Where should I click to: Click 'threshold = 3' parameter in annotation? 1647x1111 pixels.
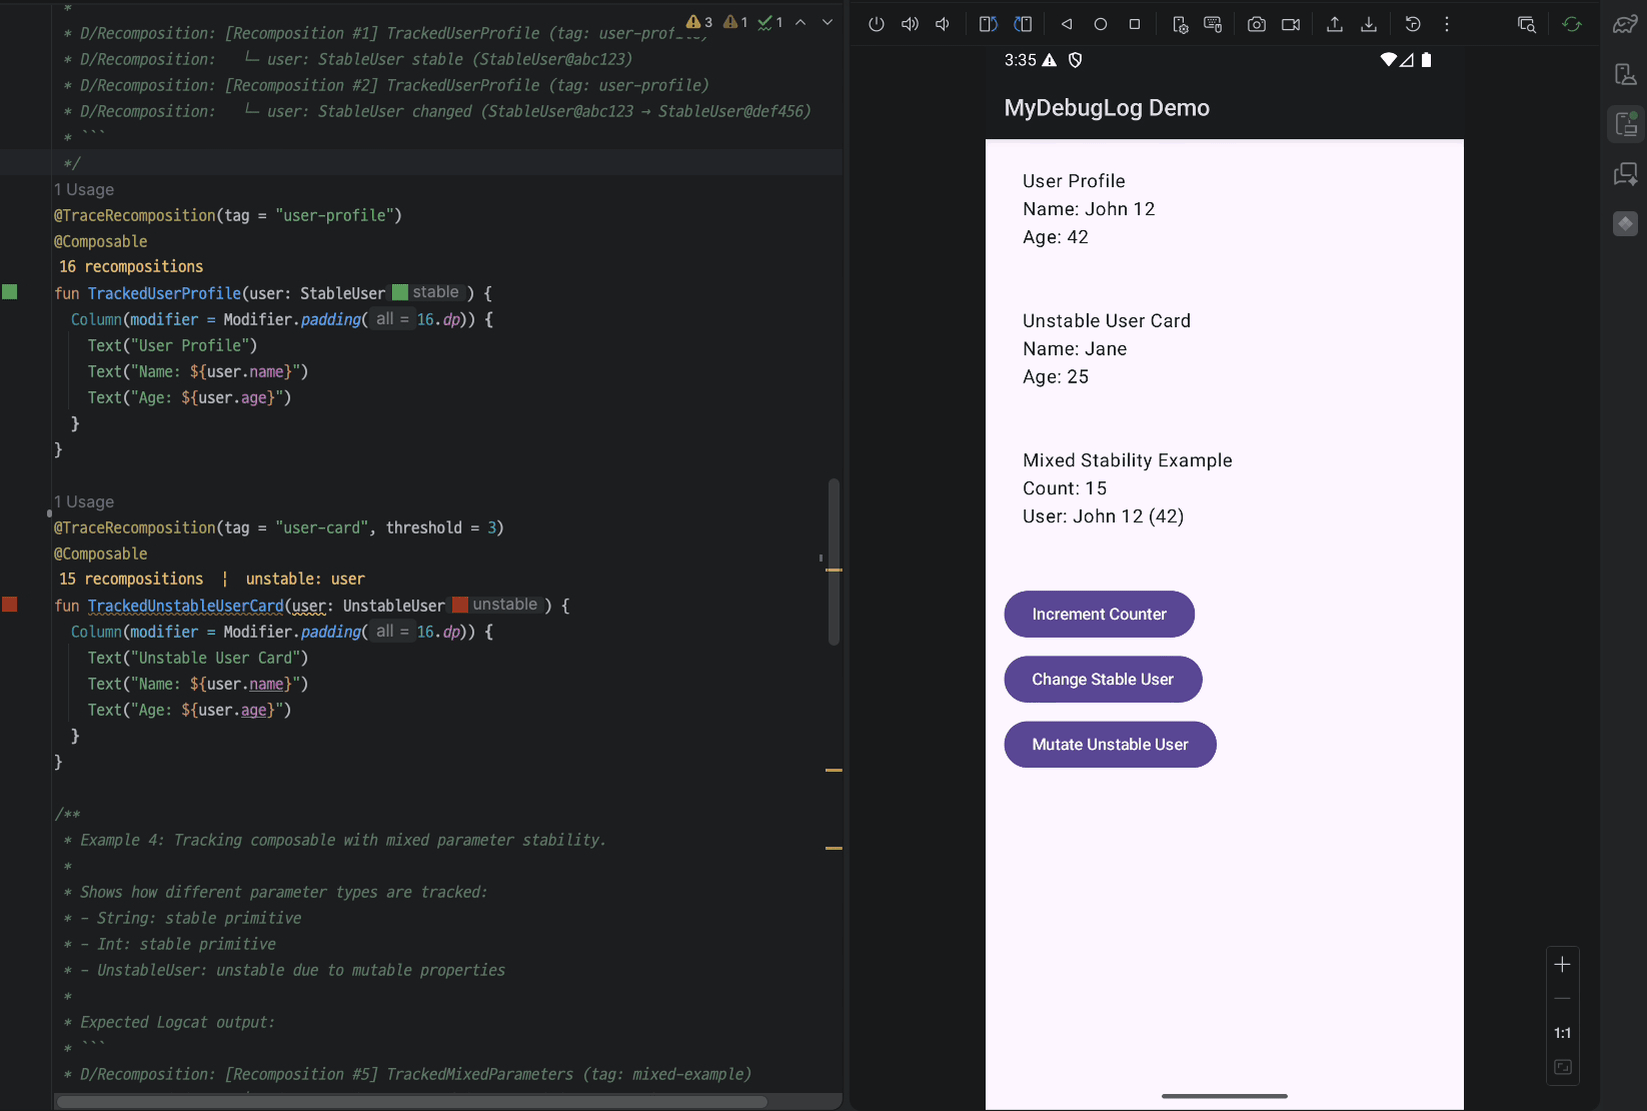[x=440, y=527]
